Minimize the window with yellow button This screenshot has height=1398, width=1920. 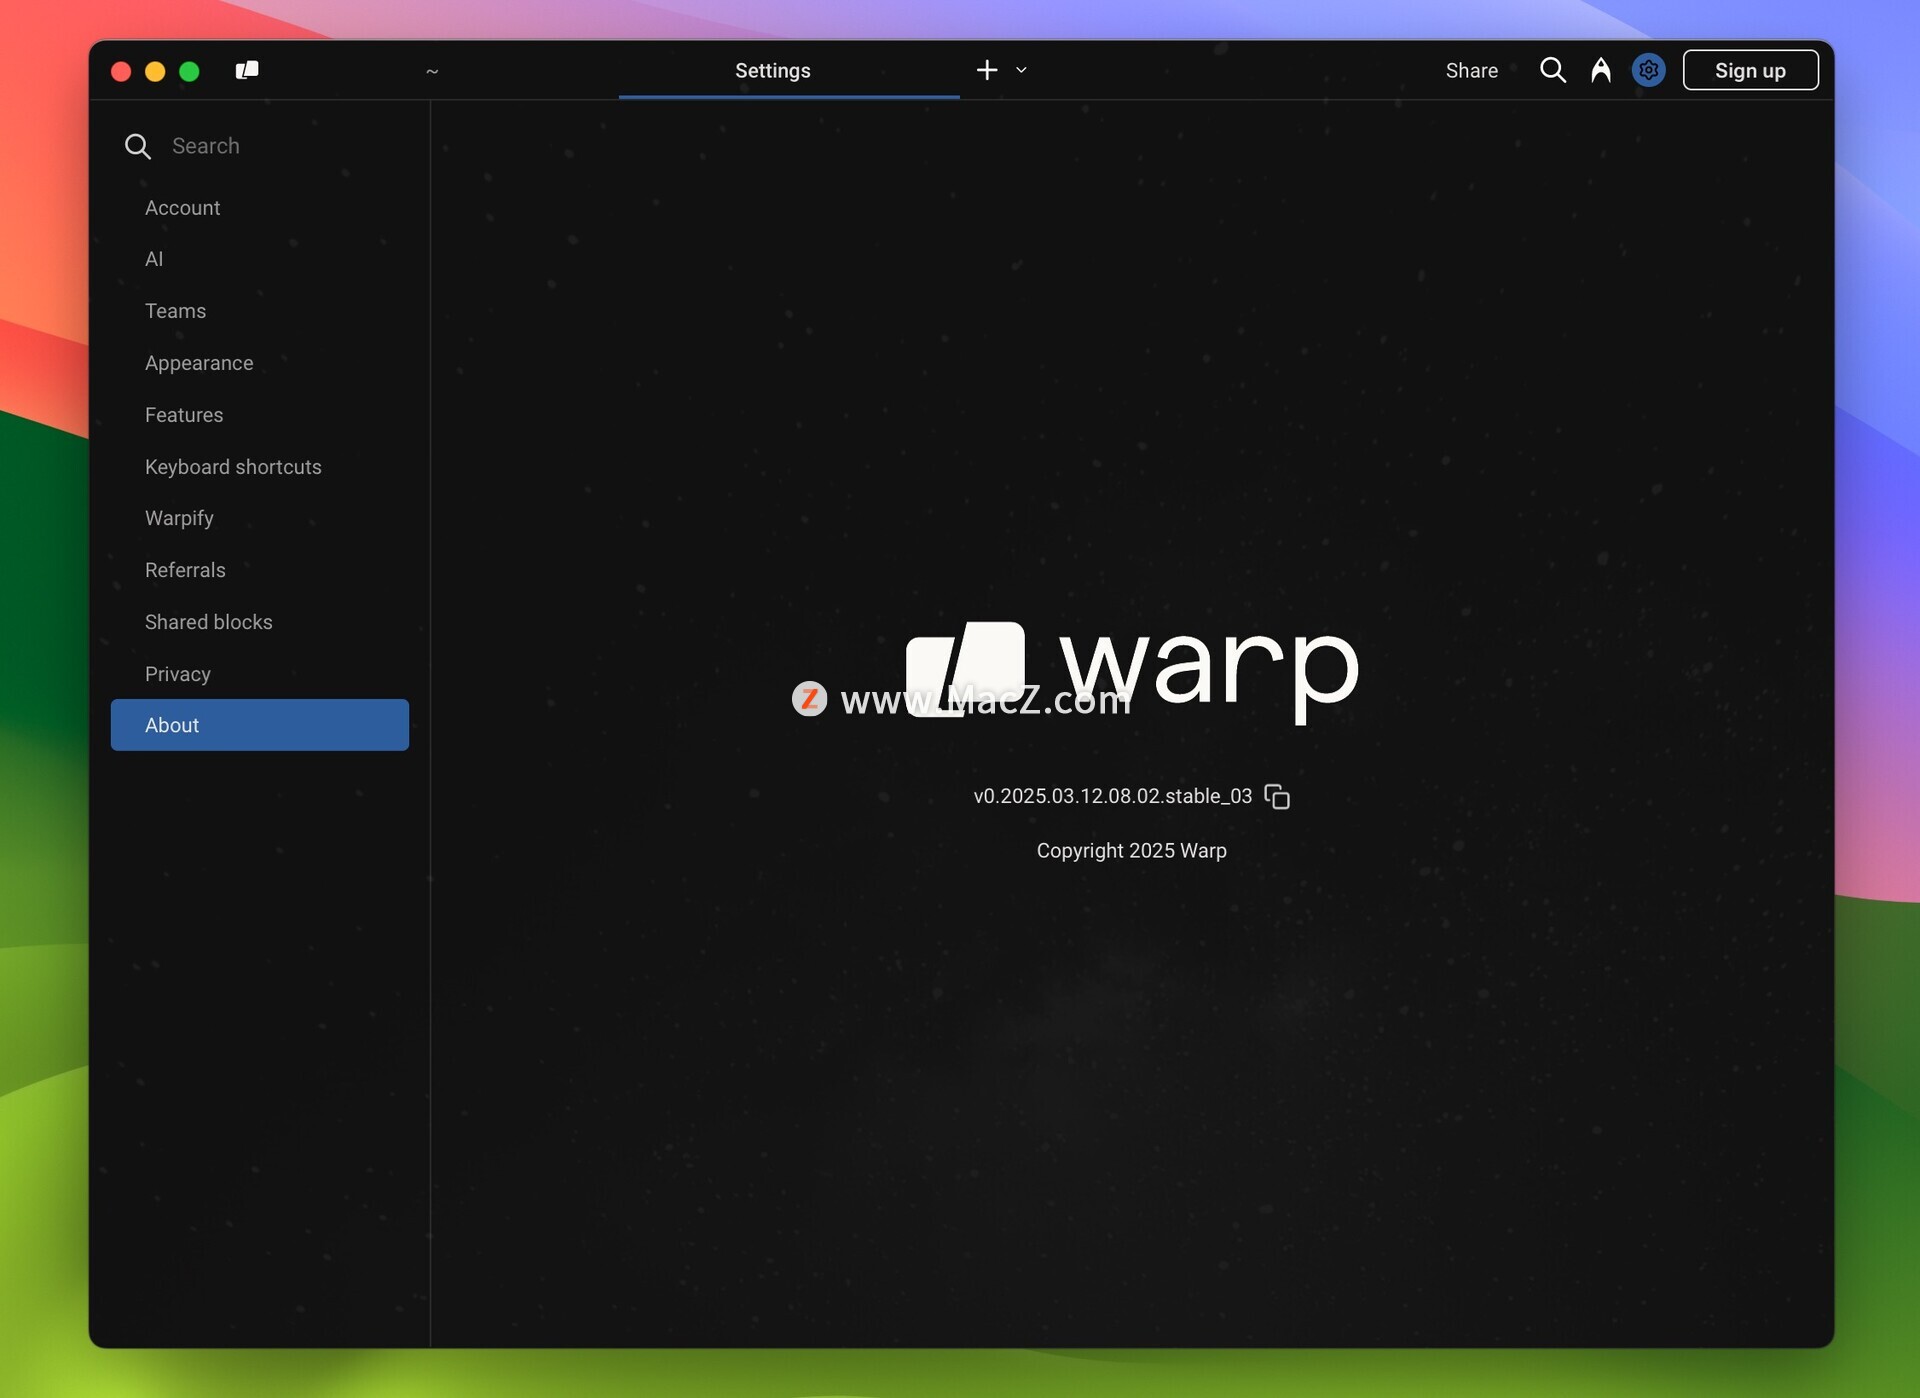(155, 71)
